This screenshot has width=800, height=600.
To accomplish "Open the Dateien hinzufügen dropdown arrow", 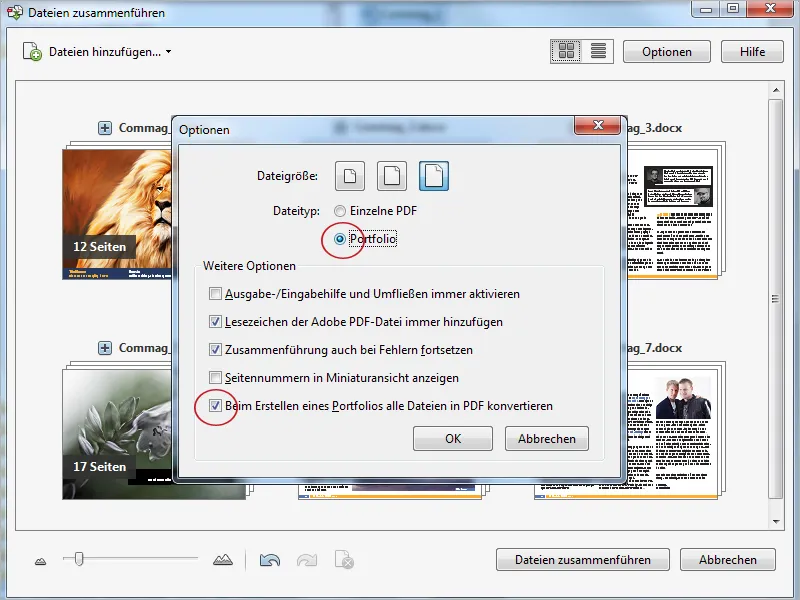I will (169, 52).
